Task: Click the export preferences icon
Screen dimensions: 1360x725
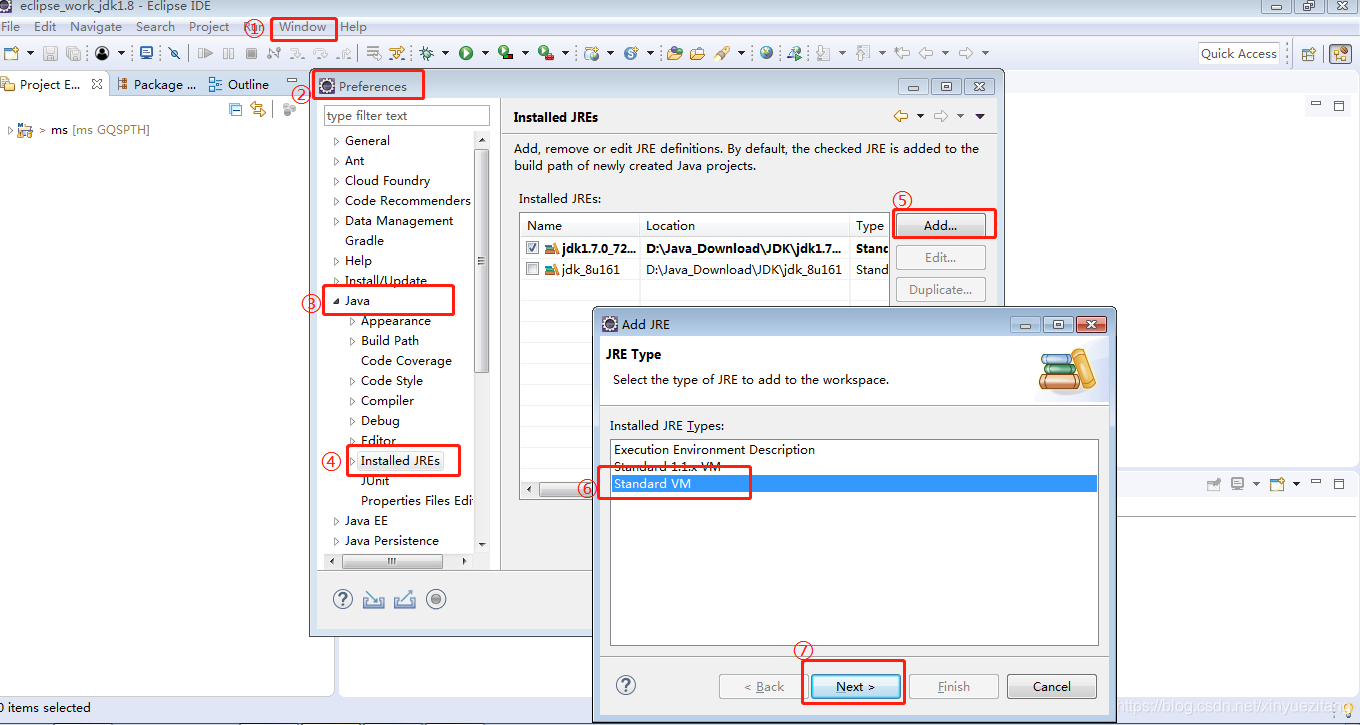Action: coord(405,599)
